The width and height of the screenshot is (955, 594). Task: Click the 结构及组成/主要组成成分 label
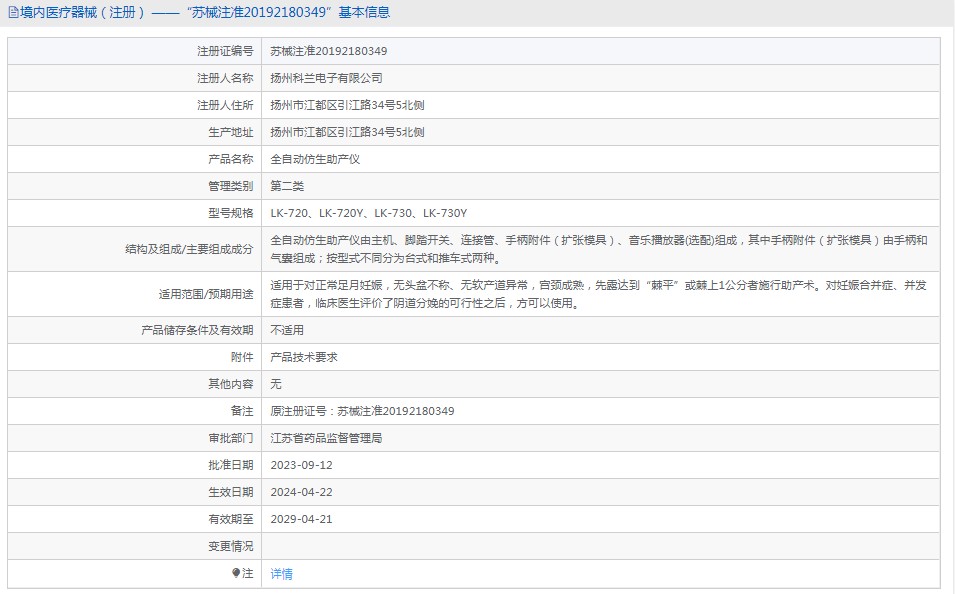click(189, 249)
